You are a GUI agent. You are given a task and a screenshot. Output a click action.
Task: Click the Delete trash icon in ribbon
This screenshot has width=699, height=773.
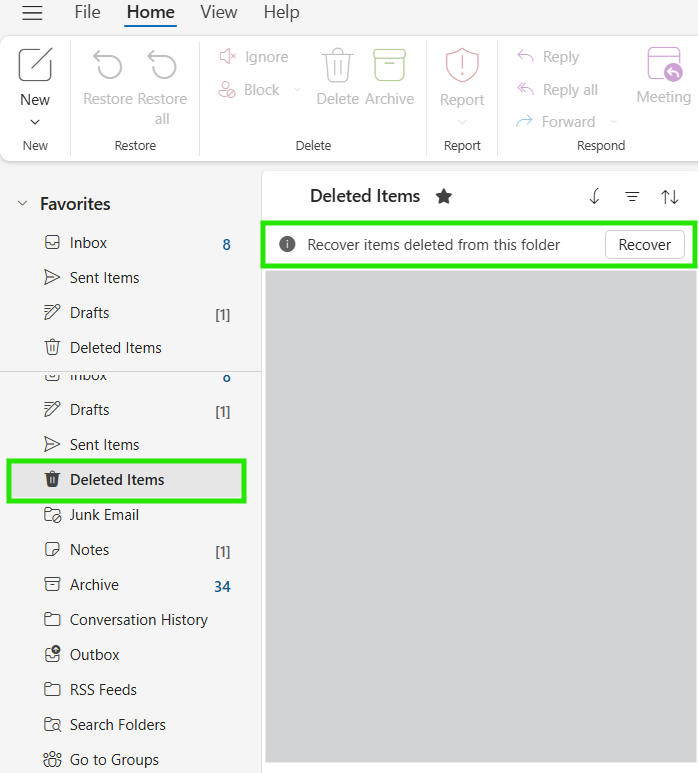click(338, 65)
